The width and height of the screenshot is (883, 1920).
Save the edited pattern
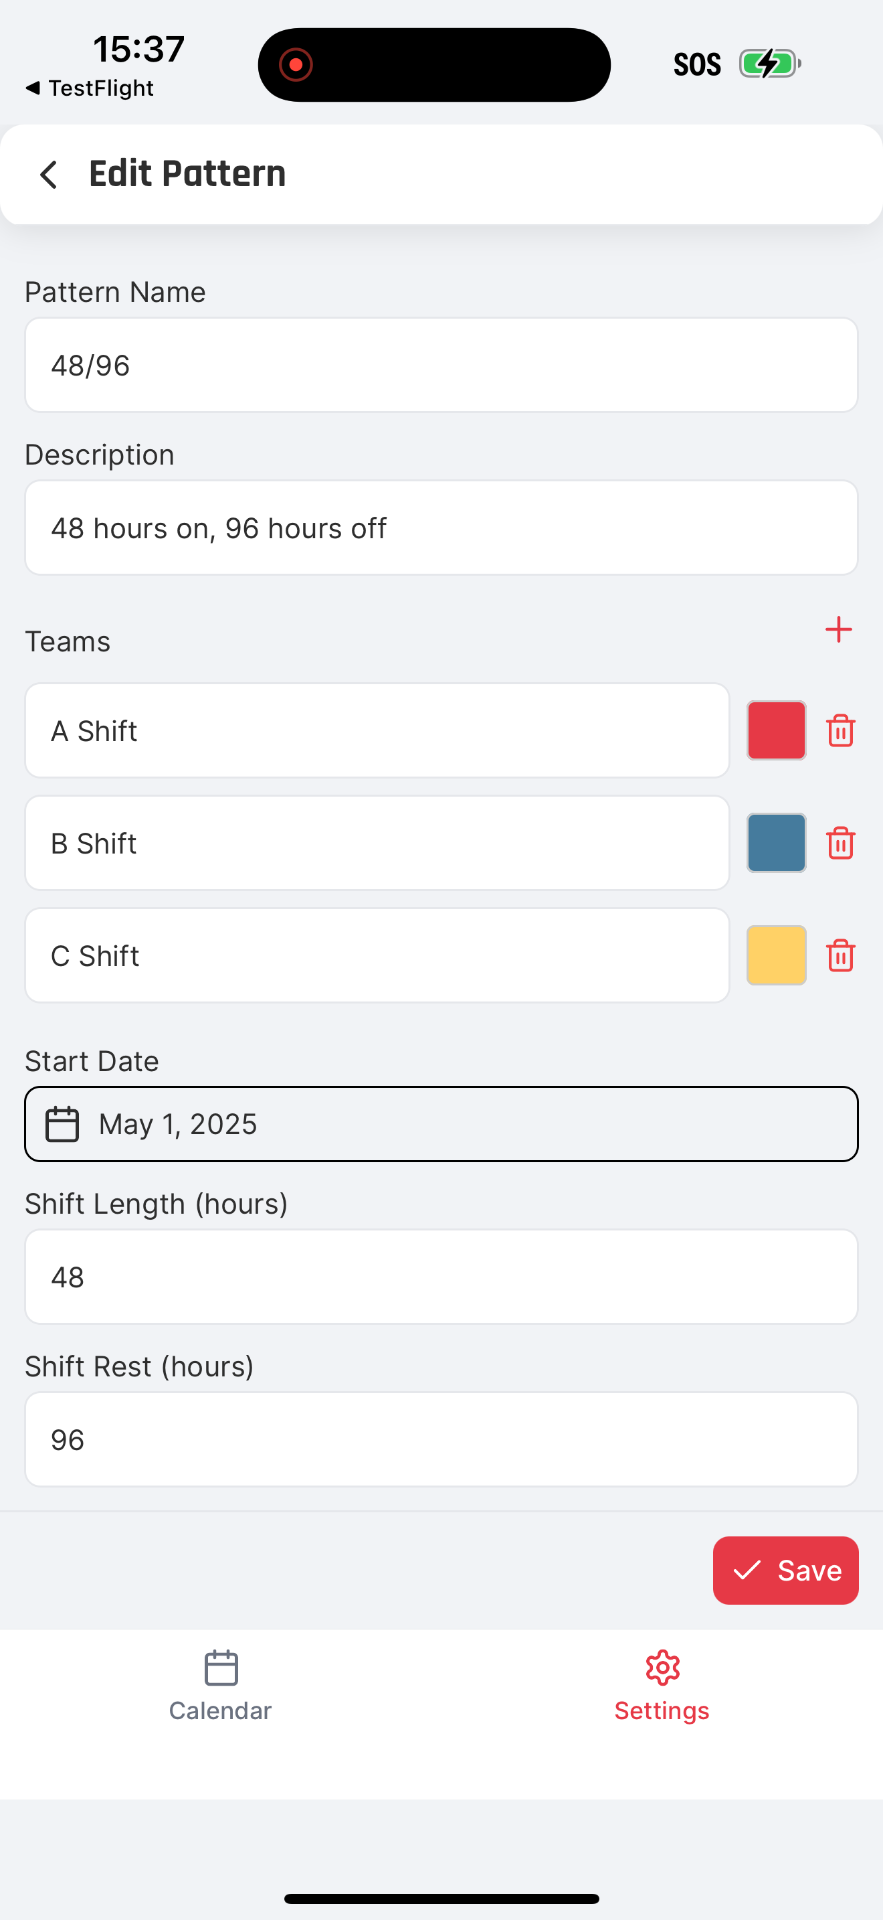(786, 1570)
